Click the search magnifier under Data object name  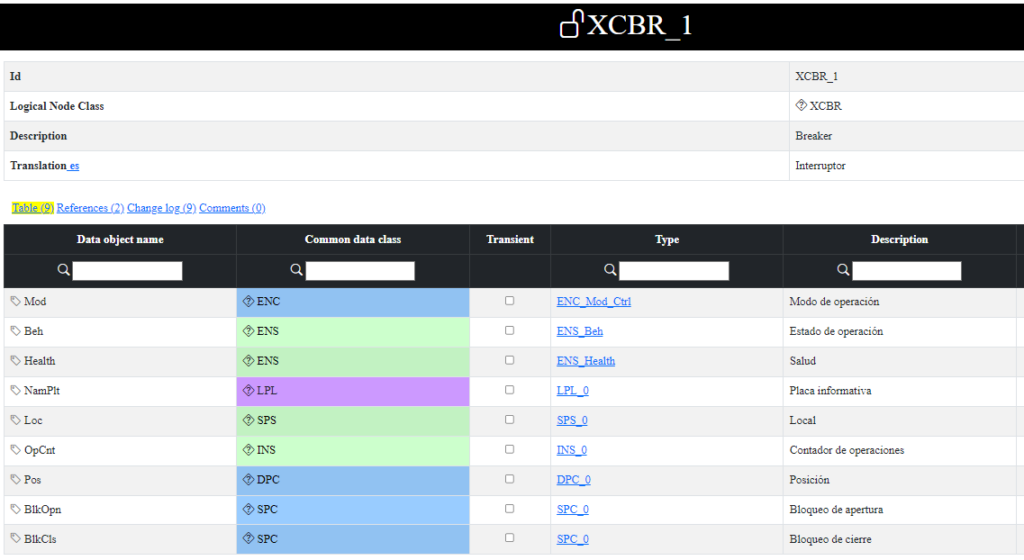[x=63, y=270]
